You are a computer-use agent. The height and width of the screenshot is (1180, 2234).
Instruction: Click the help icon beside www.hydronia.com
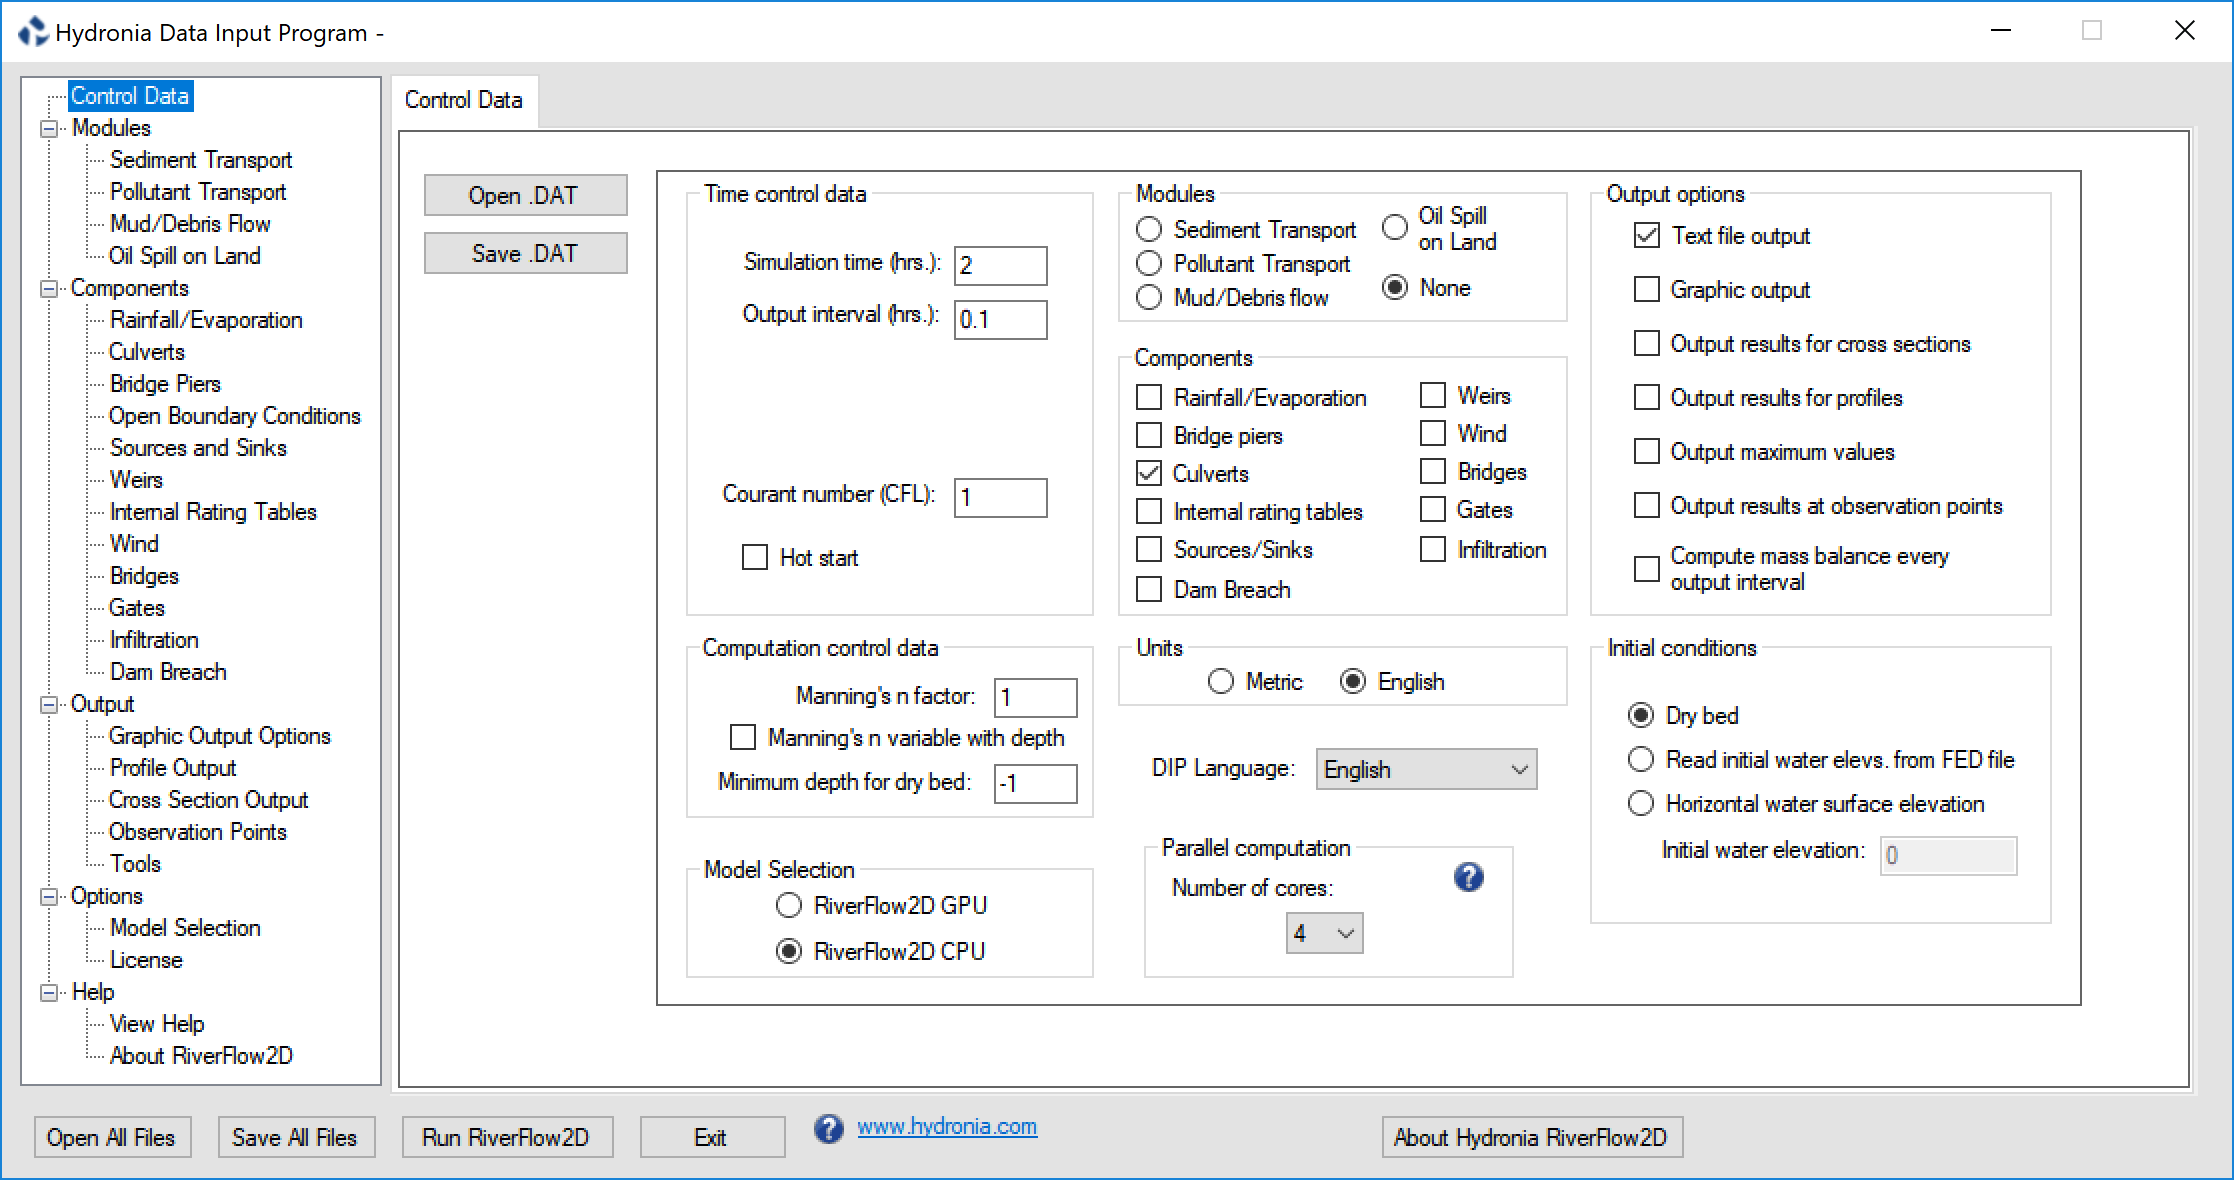(828, 1128)
